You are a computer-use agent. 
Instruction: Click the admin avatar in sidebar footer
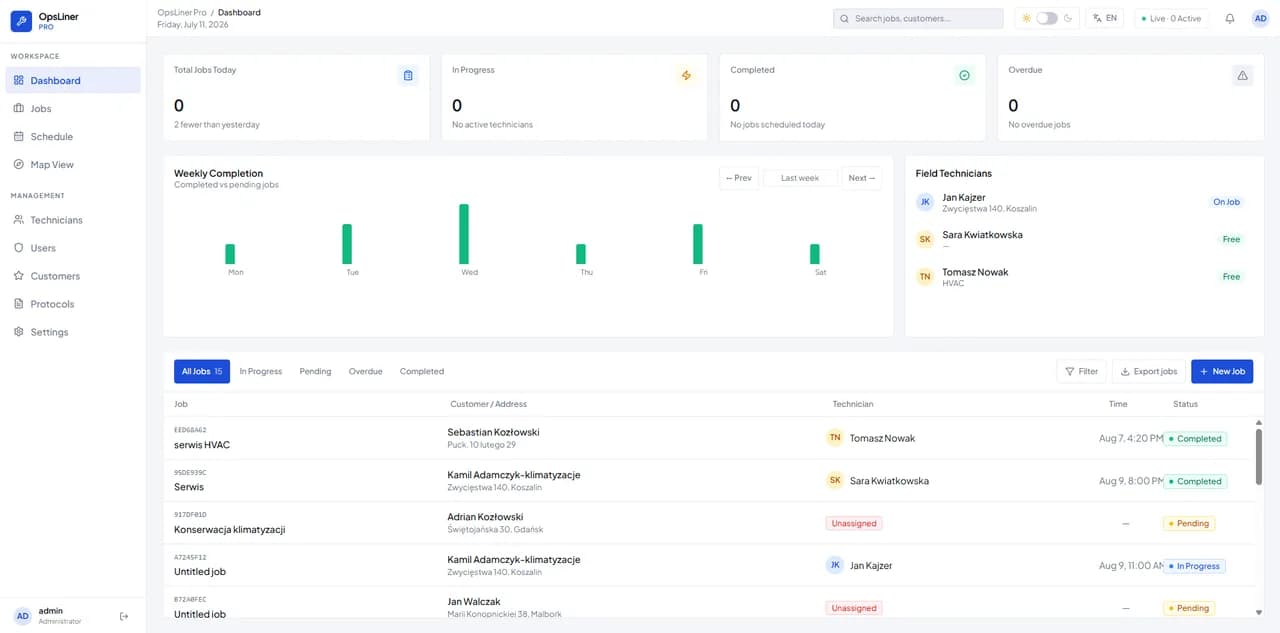22,616
